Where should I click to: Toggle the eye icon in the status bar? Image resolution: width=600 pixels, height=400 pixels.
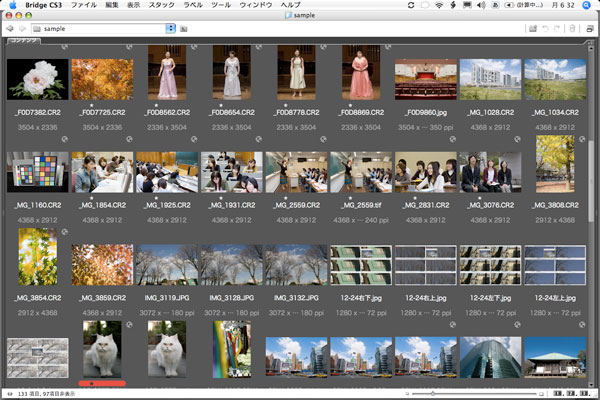tap(10, 393)
